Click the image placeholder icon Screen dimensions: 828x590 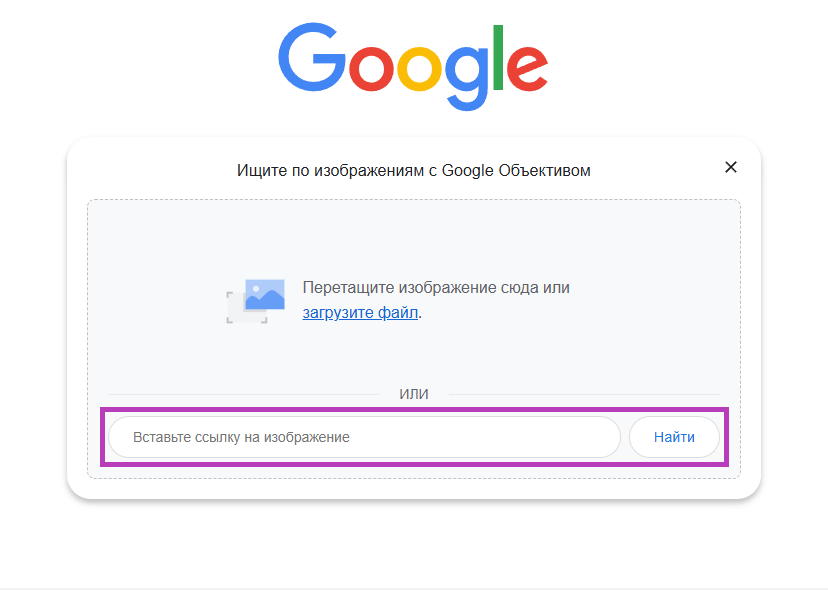tap(255, 300)
